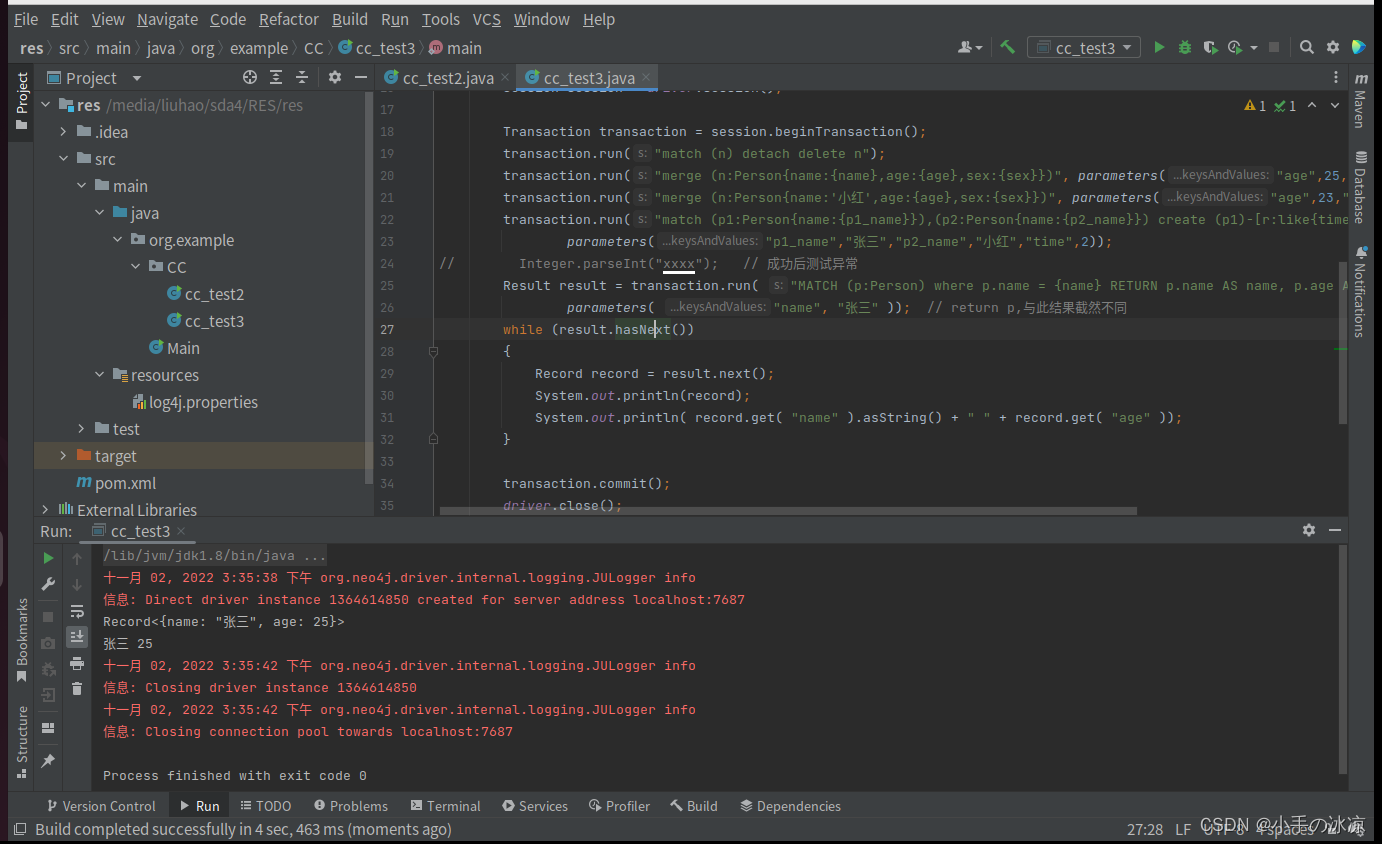Image resolution: width=1382 pixels, height=844 pixels.
Task: Start debugging with the green bug icon
Action: (1185, 47)
